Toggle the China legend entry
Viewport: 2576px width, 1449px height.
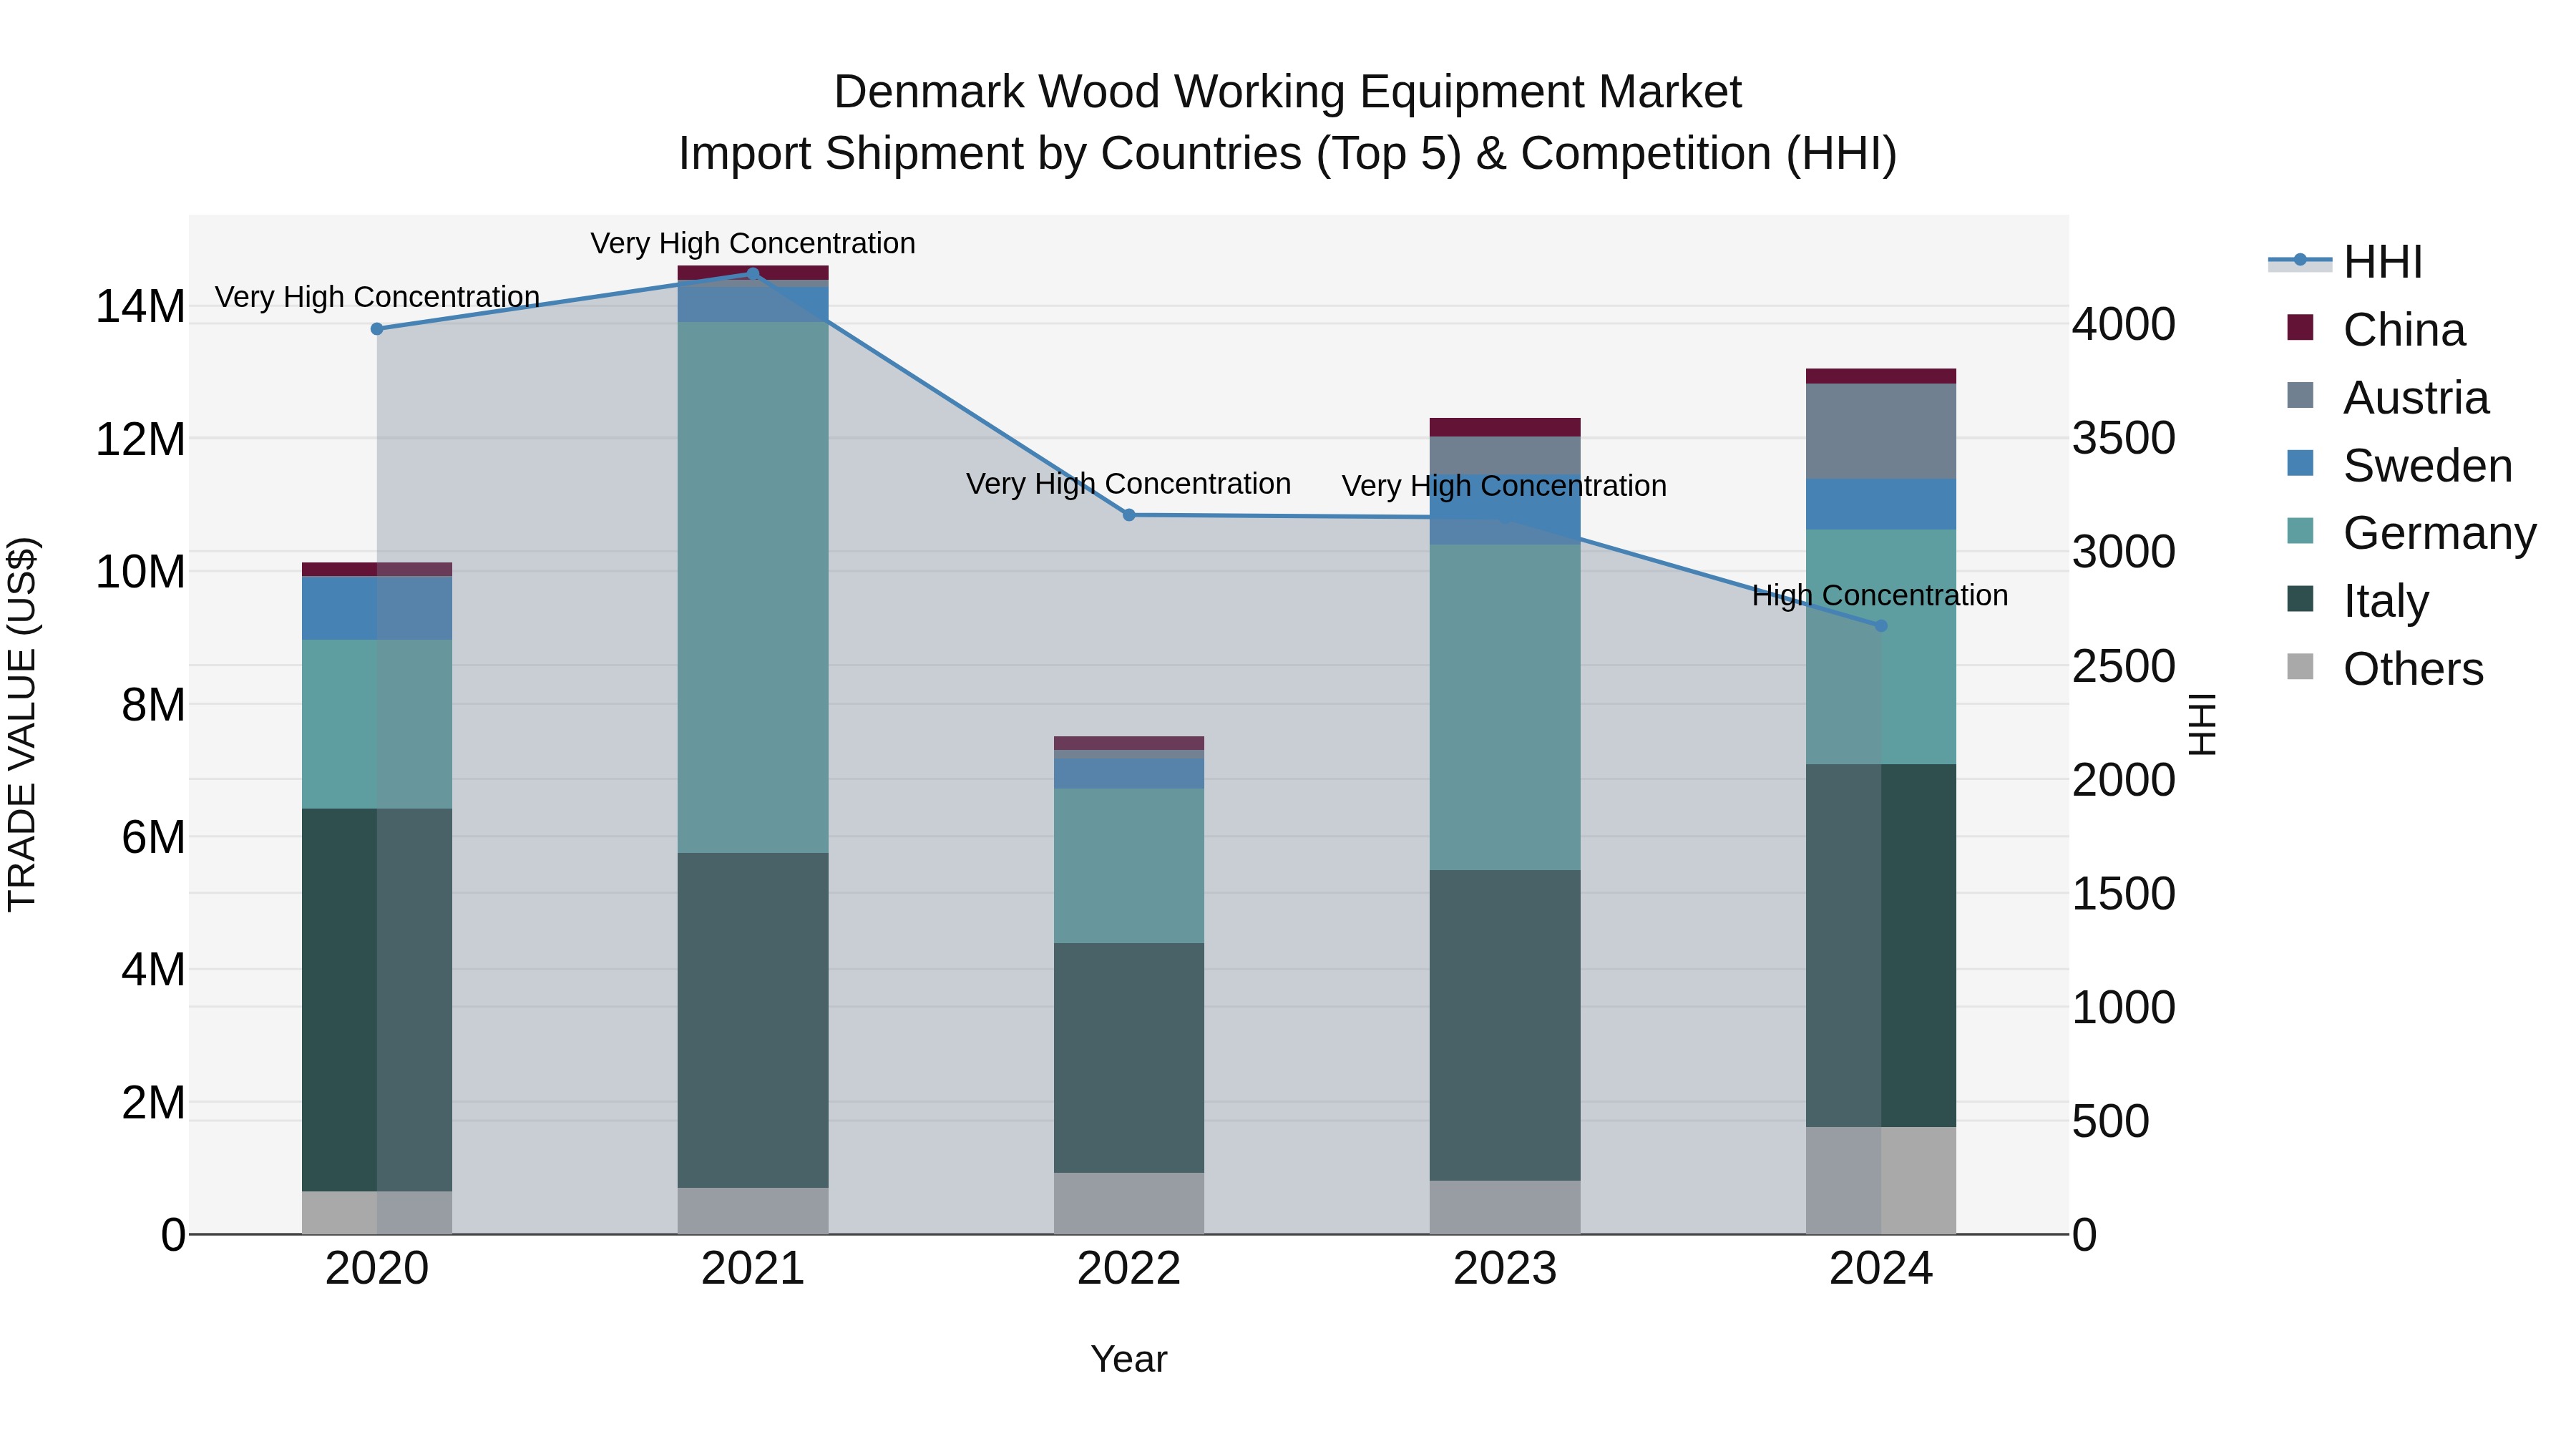pyautogui.click(x=2376, y=329)
